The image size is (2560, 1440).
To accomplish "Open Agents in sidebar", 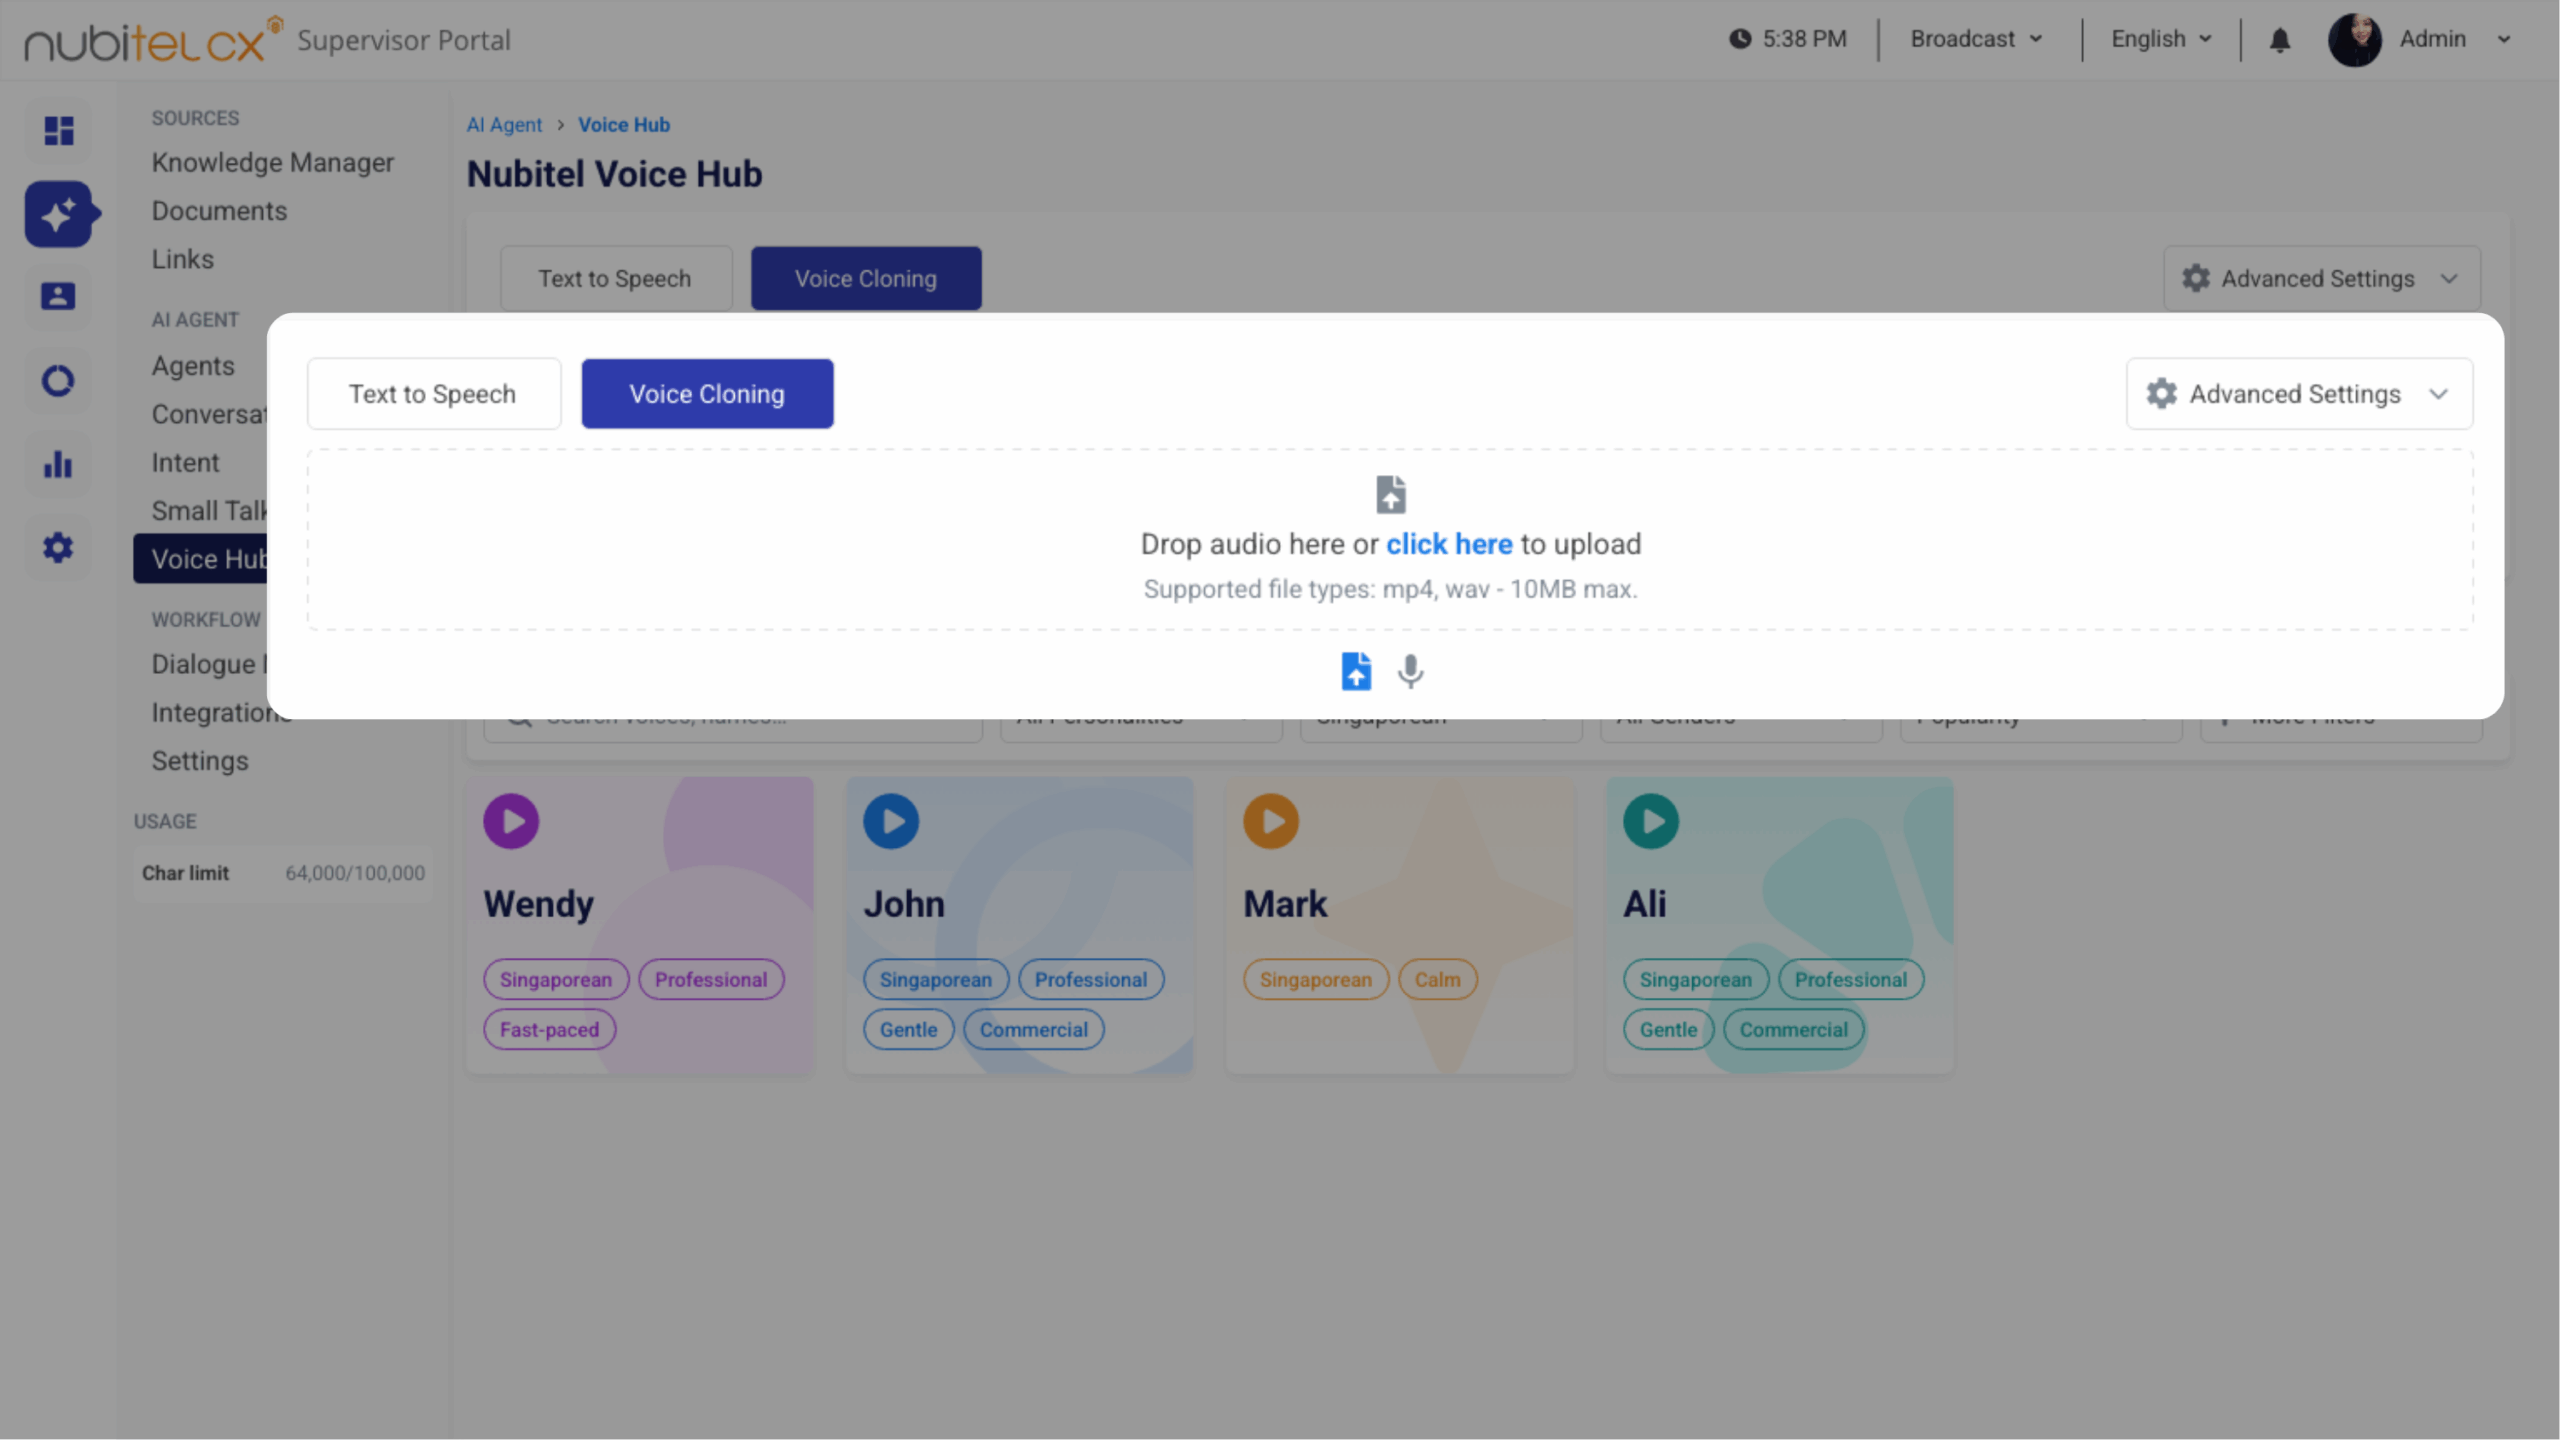I will coord(193,366).
